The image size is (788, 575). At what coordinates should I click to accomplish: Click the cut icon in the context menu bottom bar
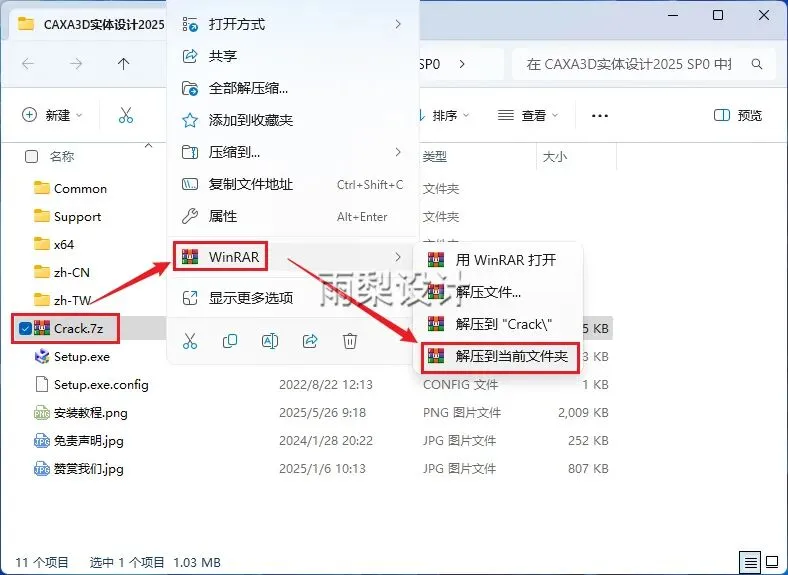[190, 341]
